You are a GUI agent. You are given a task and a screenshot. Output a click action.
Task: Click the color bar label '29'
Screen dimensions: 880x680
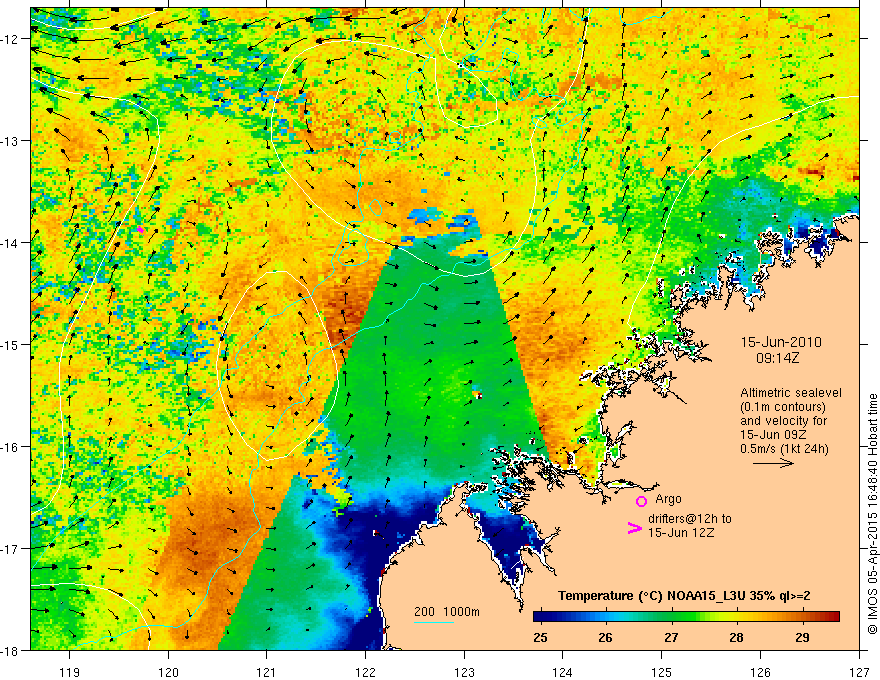click(802, 637)
